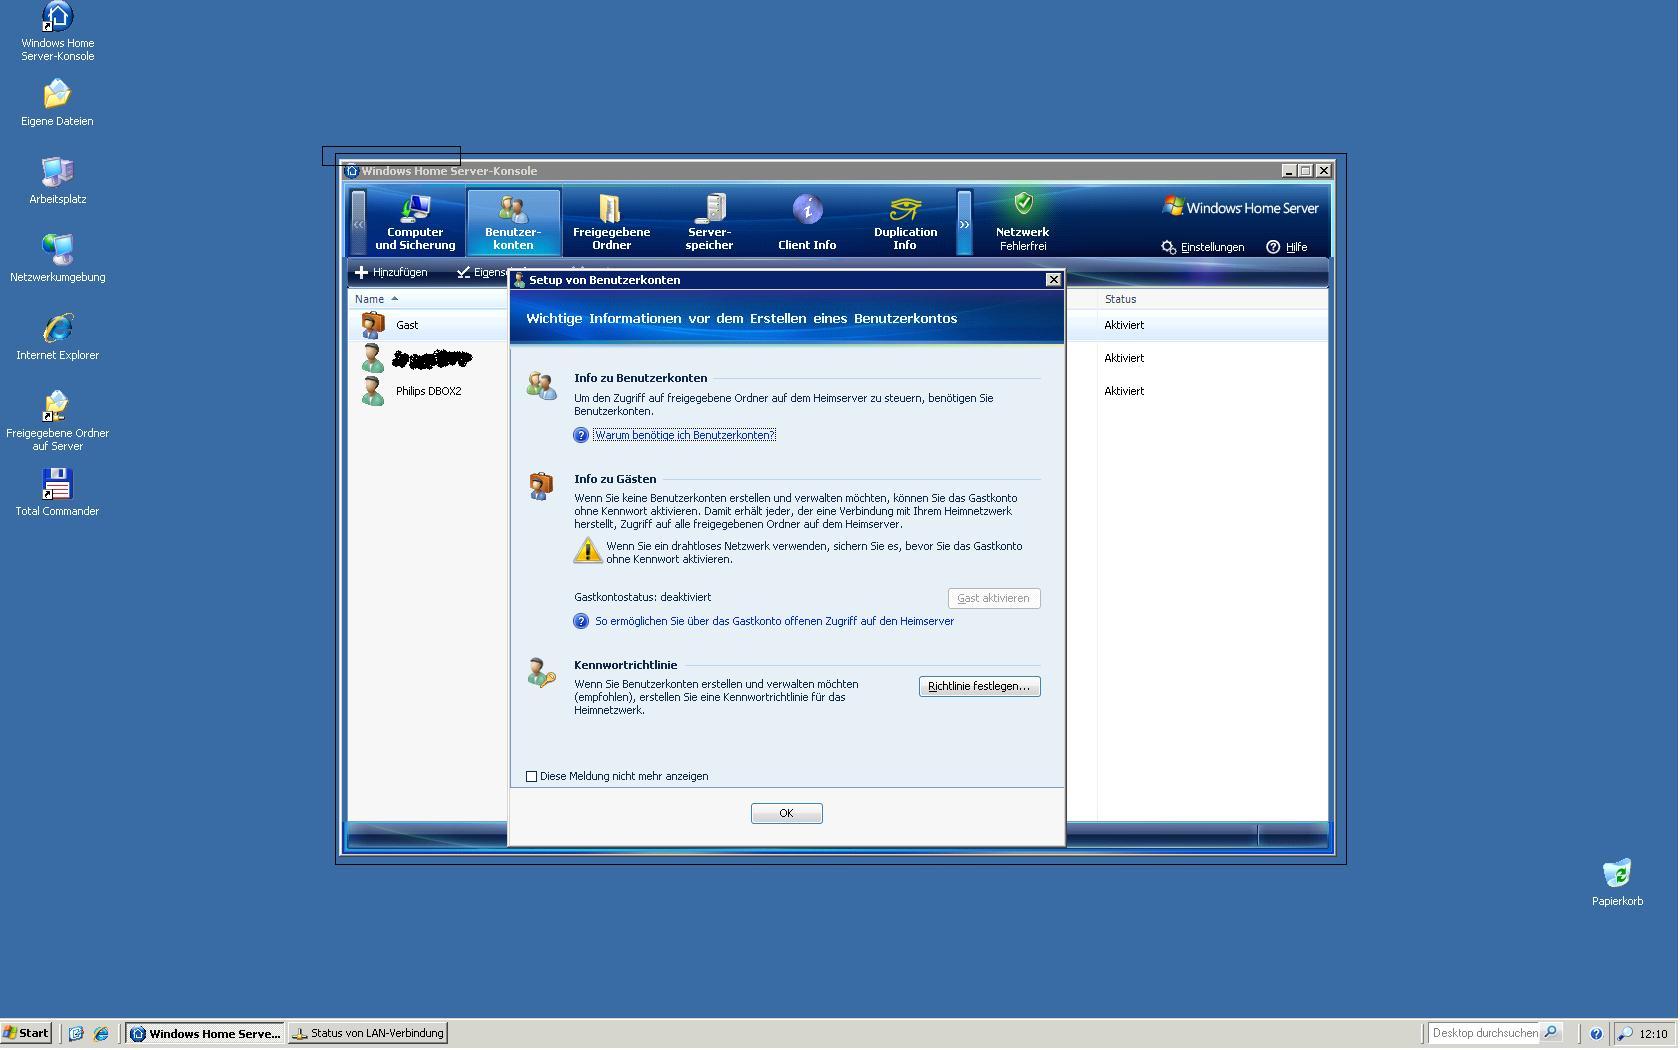Check 'Diese Meldung nicht mehr anzeigen'
Viewport: 1680px width, 1050px height.
[x=532, y=776]
